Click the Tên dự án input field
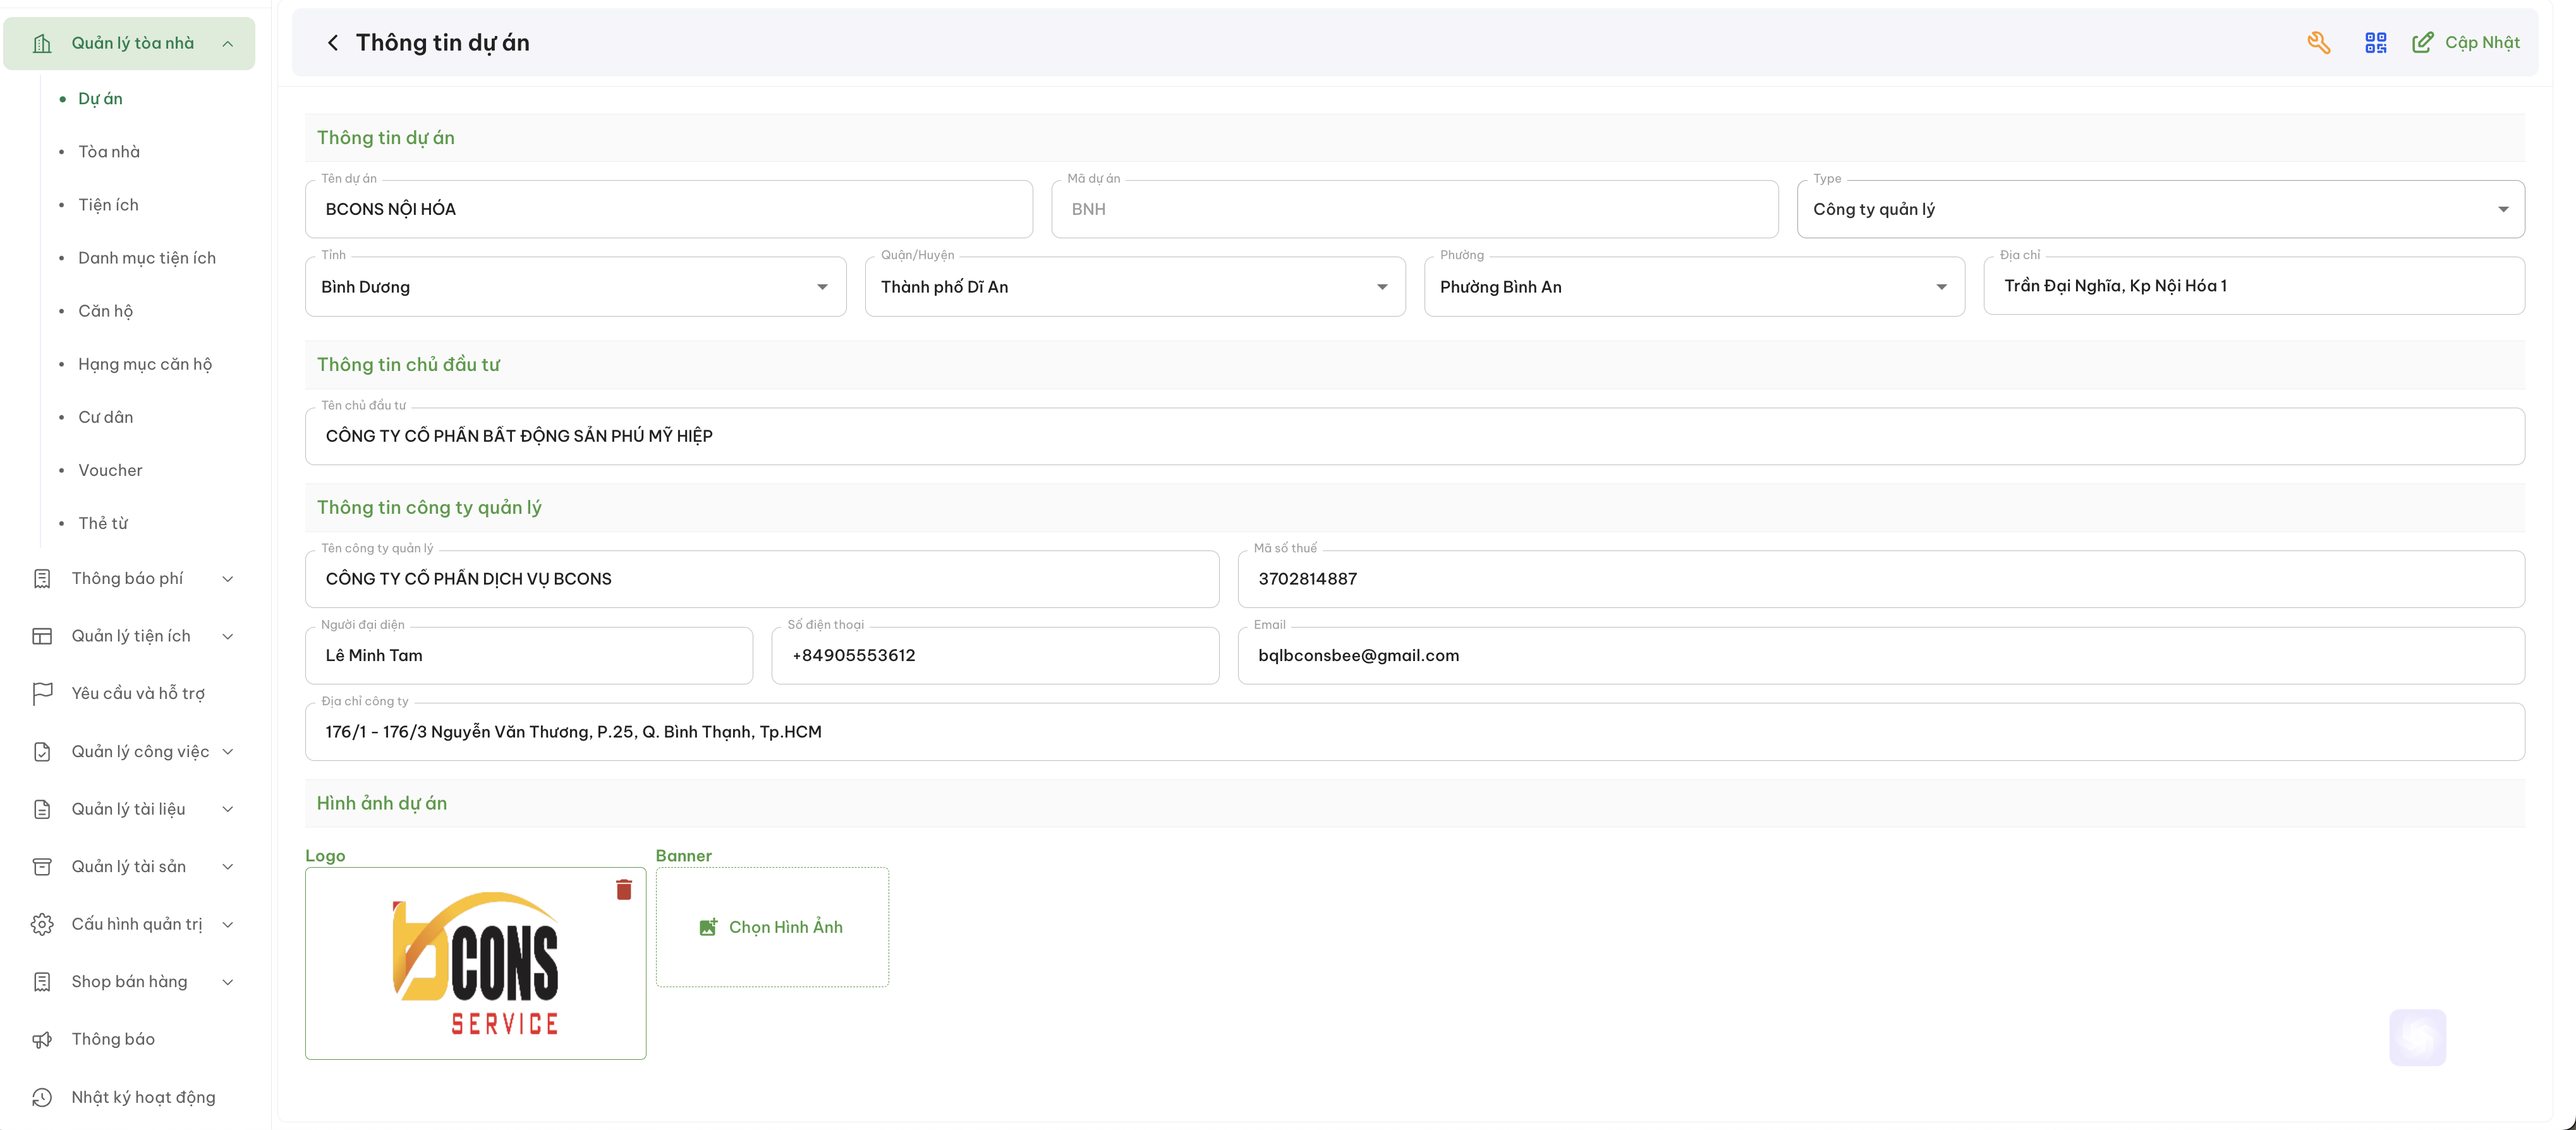Image resolution: width=2576 pixels, height=1130 pixels. (668, 209)
